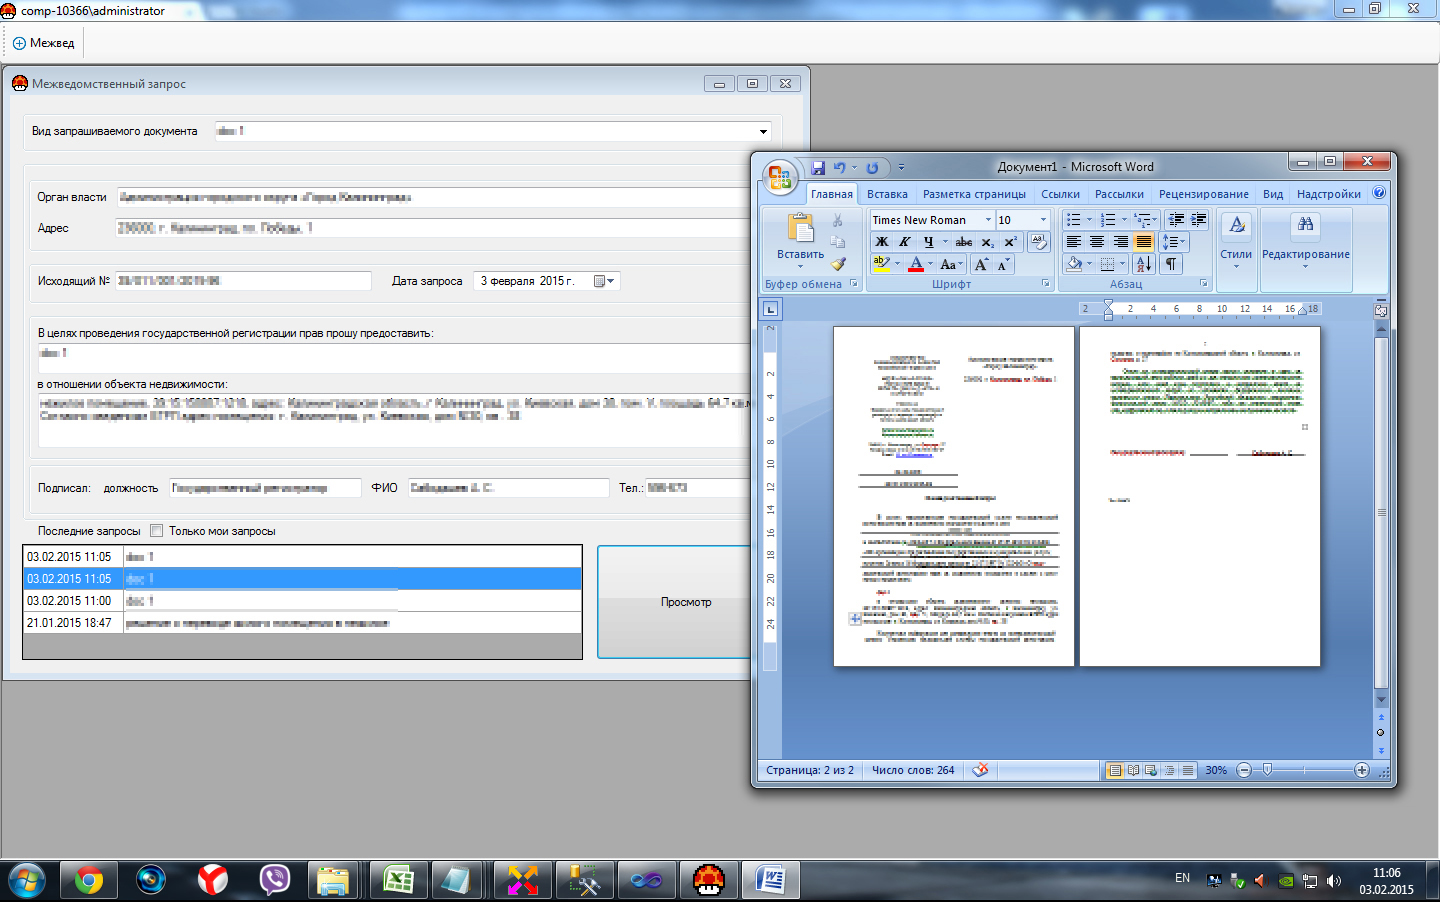
Task: Redo action in Word quick access toolbar
Action: (872, 168)
